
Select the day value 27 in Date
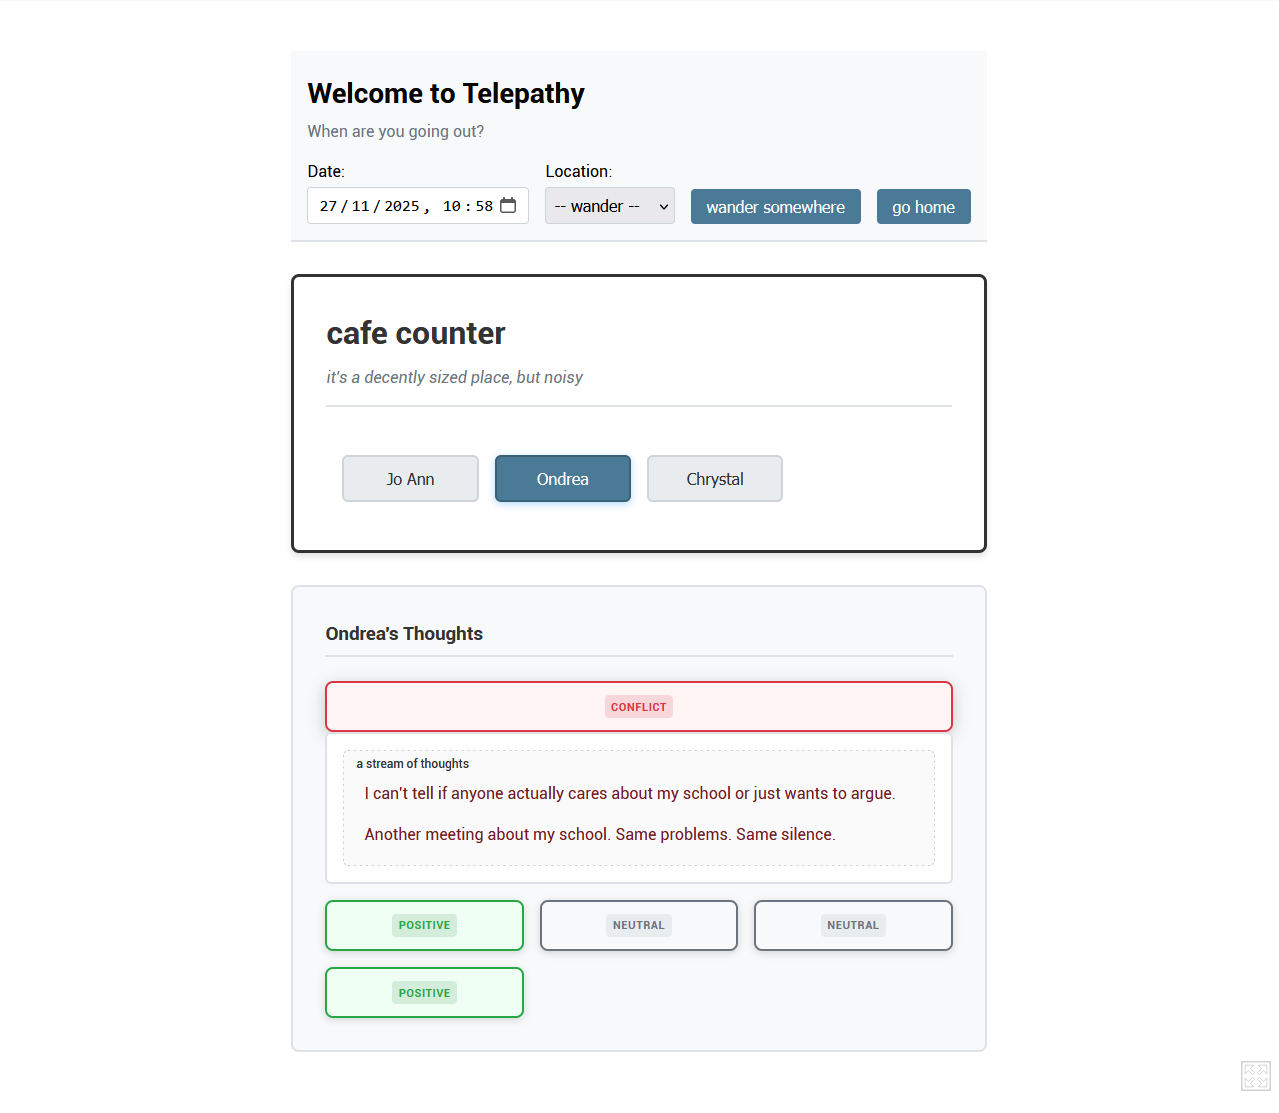328,206
